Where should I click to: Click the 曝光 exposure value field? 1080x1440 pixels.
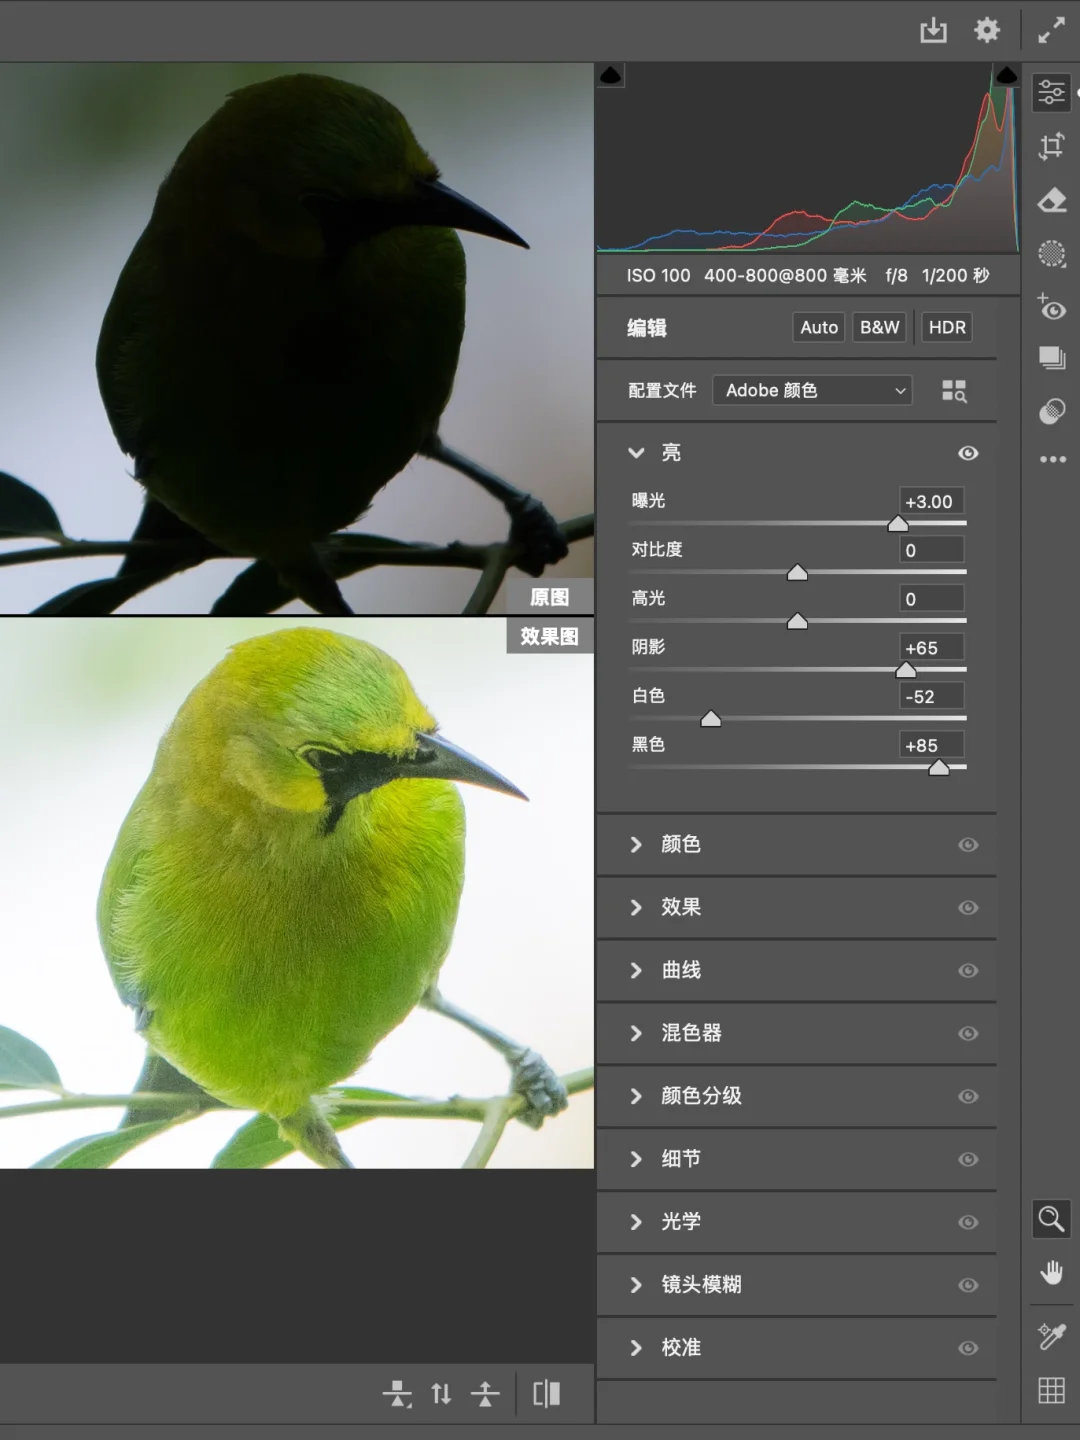coord(931,502)
